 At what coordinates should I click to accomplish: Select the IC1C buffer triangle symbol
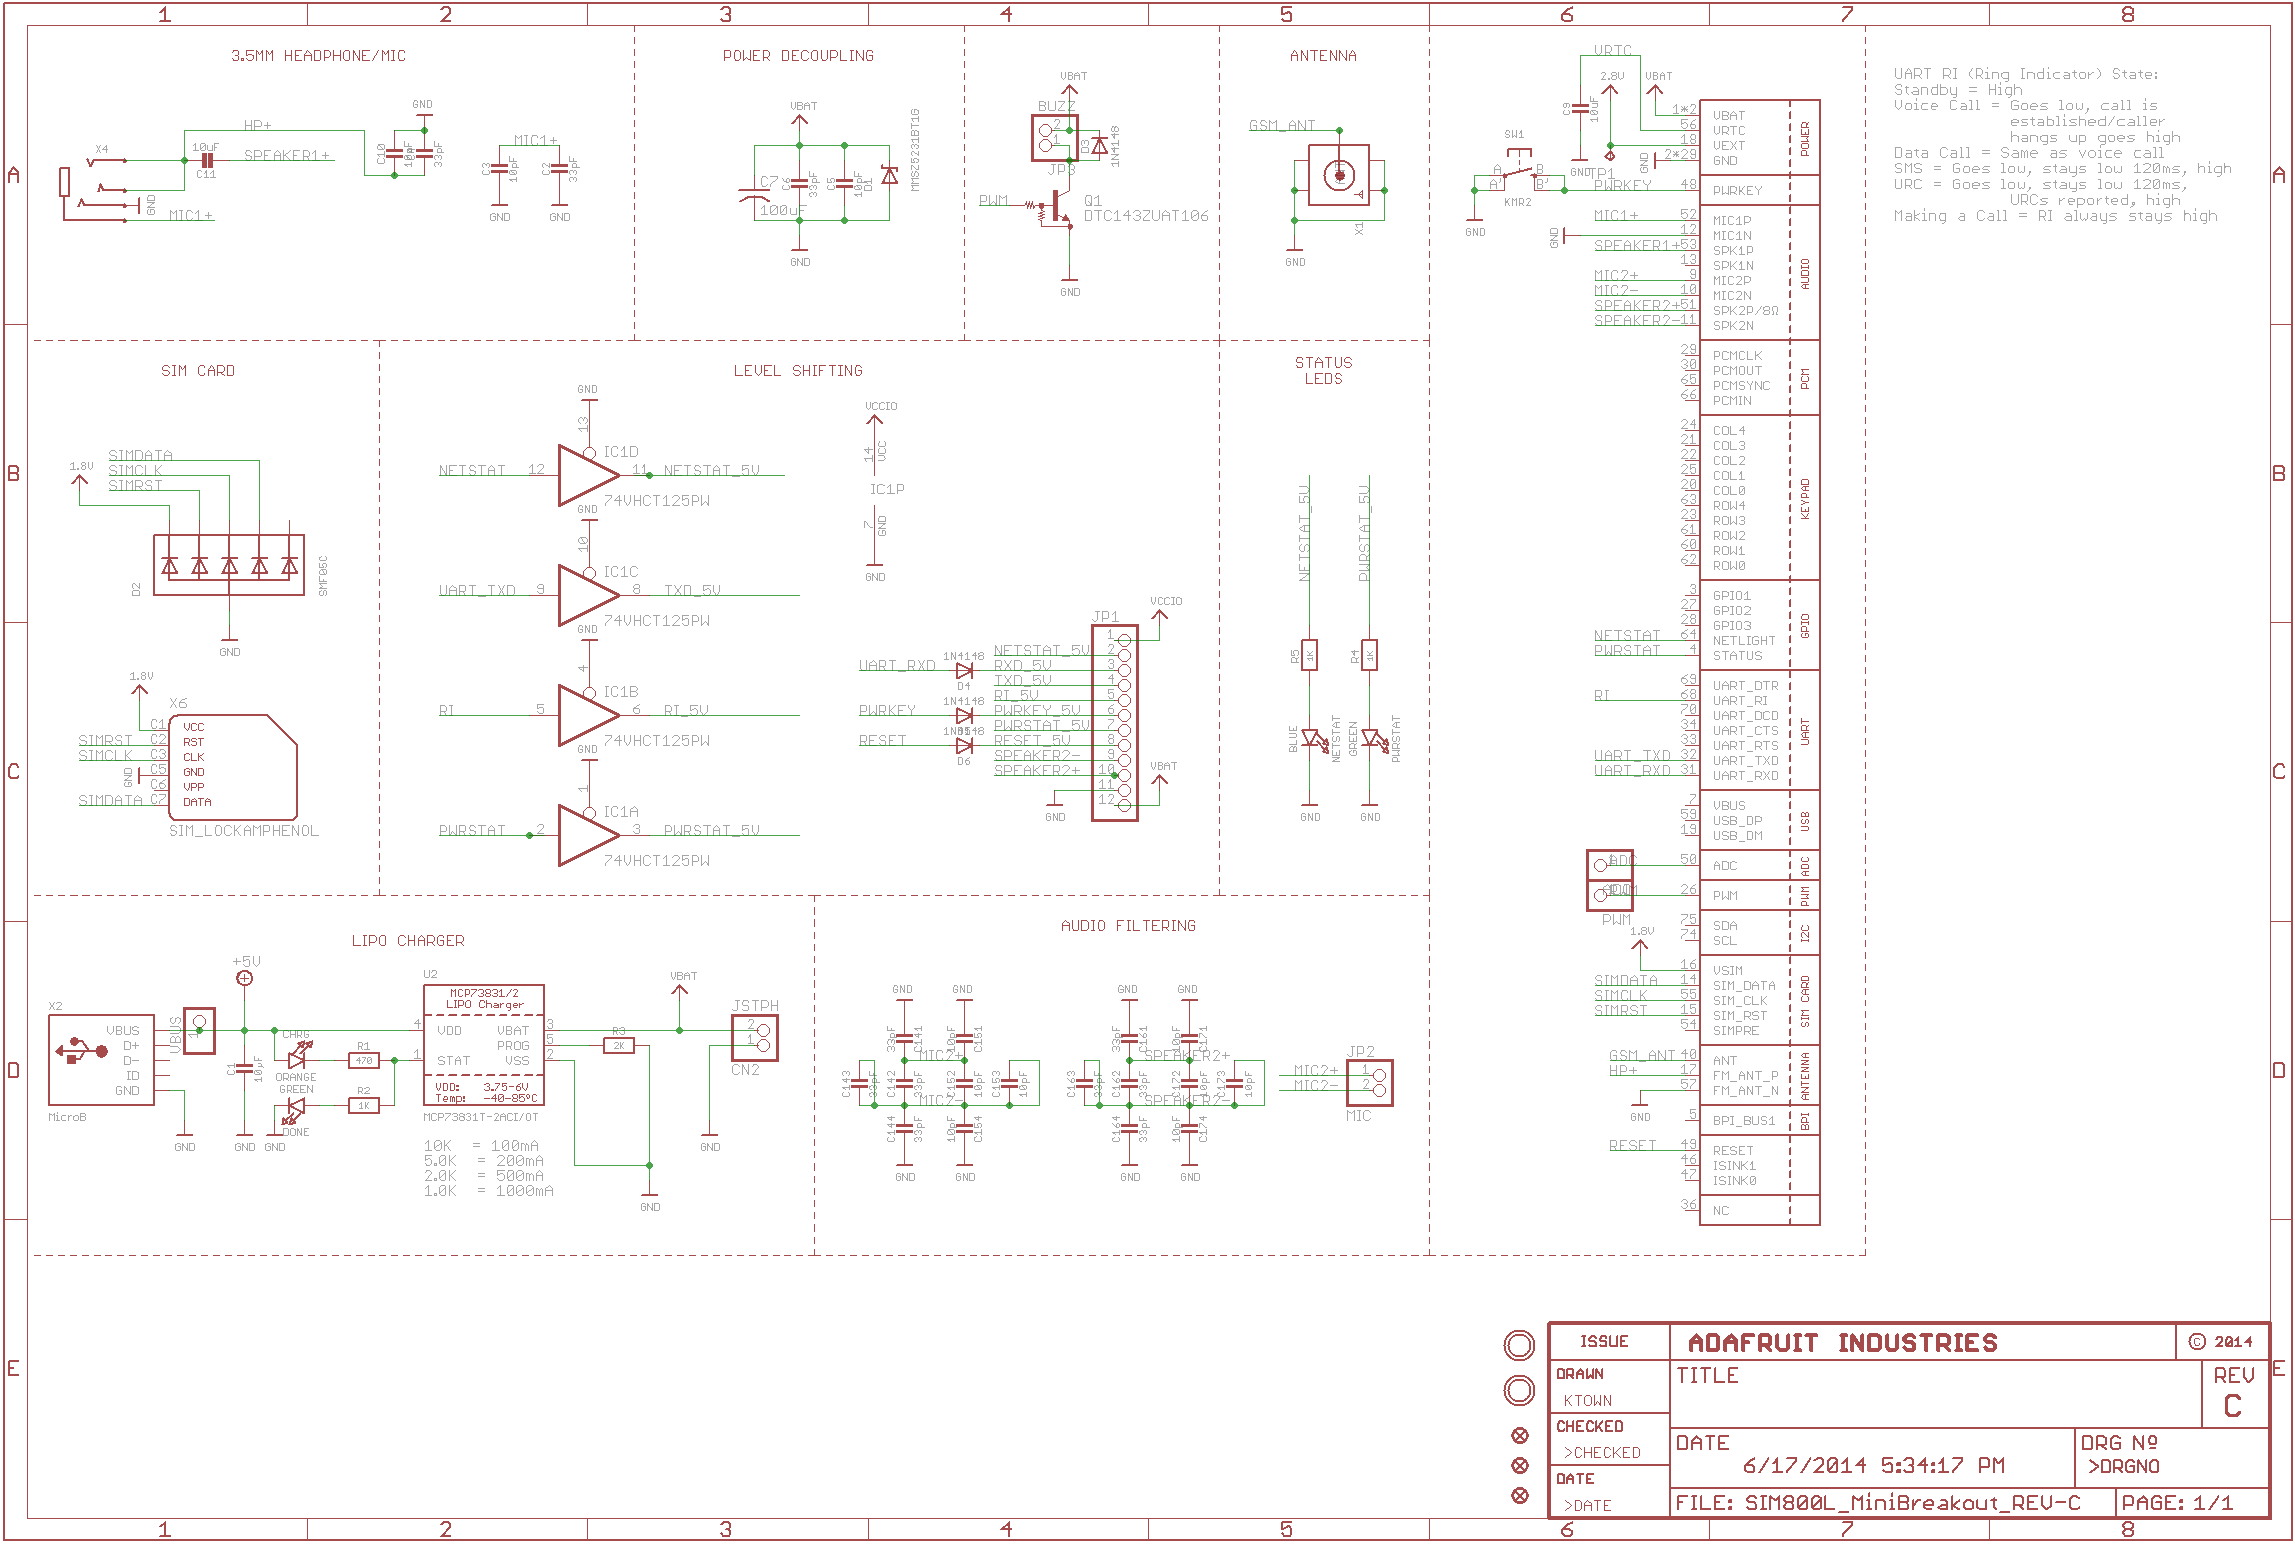(589, 595)
